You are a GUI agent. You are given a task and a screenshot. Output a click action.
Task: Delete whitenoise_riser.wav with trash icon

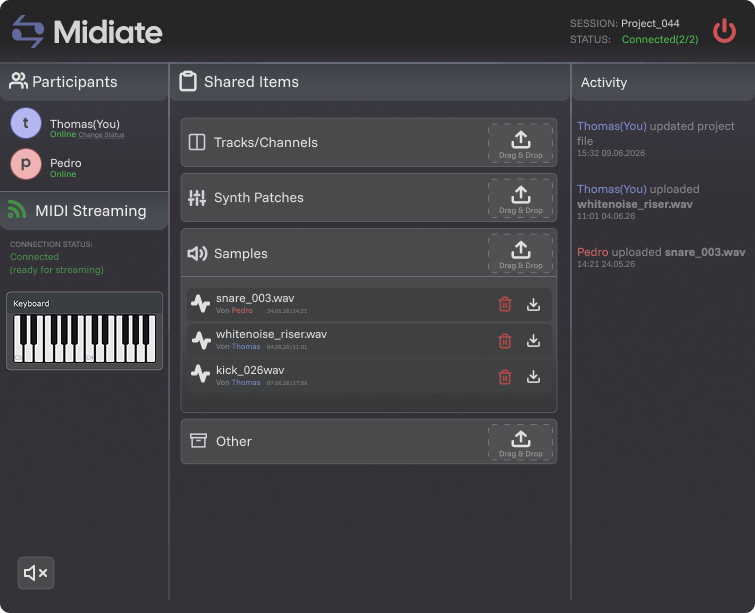(x=505, y=340)
